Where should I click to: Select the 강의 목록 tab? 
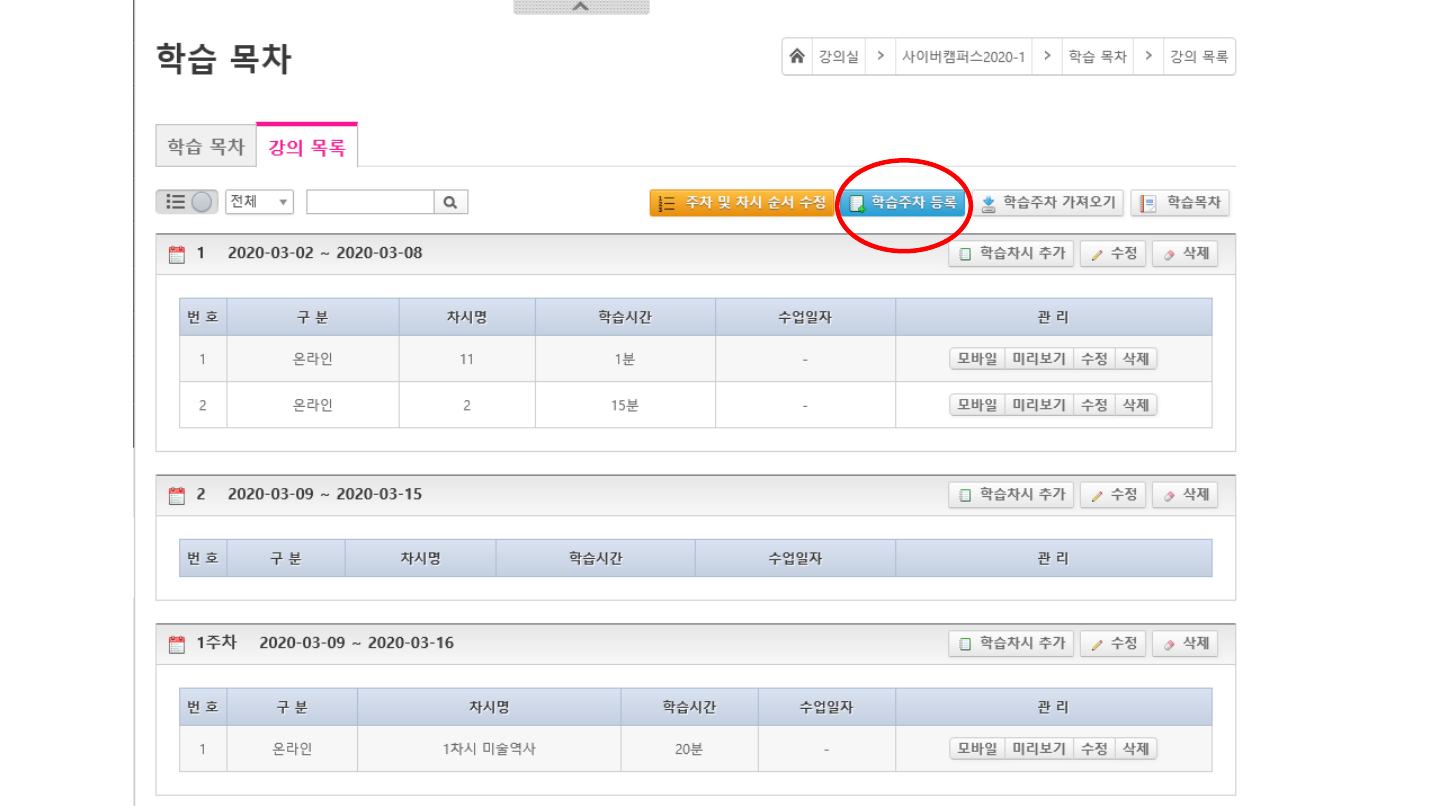coord(307,148)
